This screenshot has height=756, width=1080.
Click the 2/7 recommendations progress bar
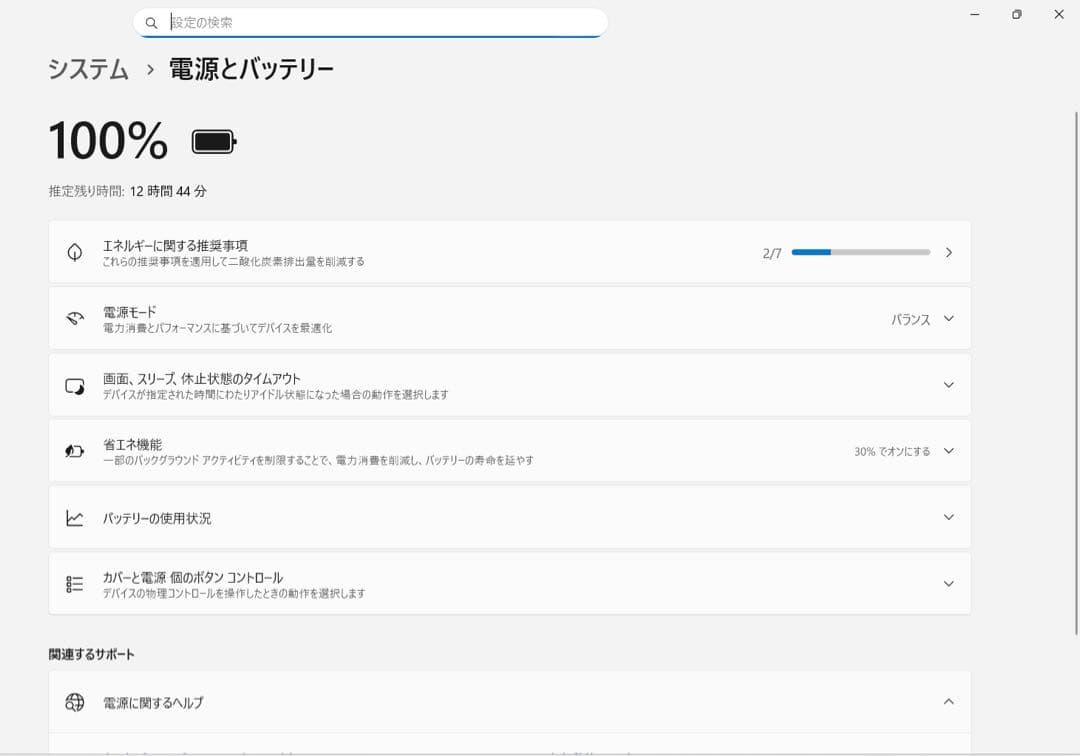click(x=860, y=252)
